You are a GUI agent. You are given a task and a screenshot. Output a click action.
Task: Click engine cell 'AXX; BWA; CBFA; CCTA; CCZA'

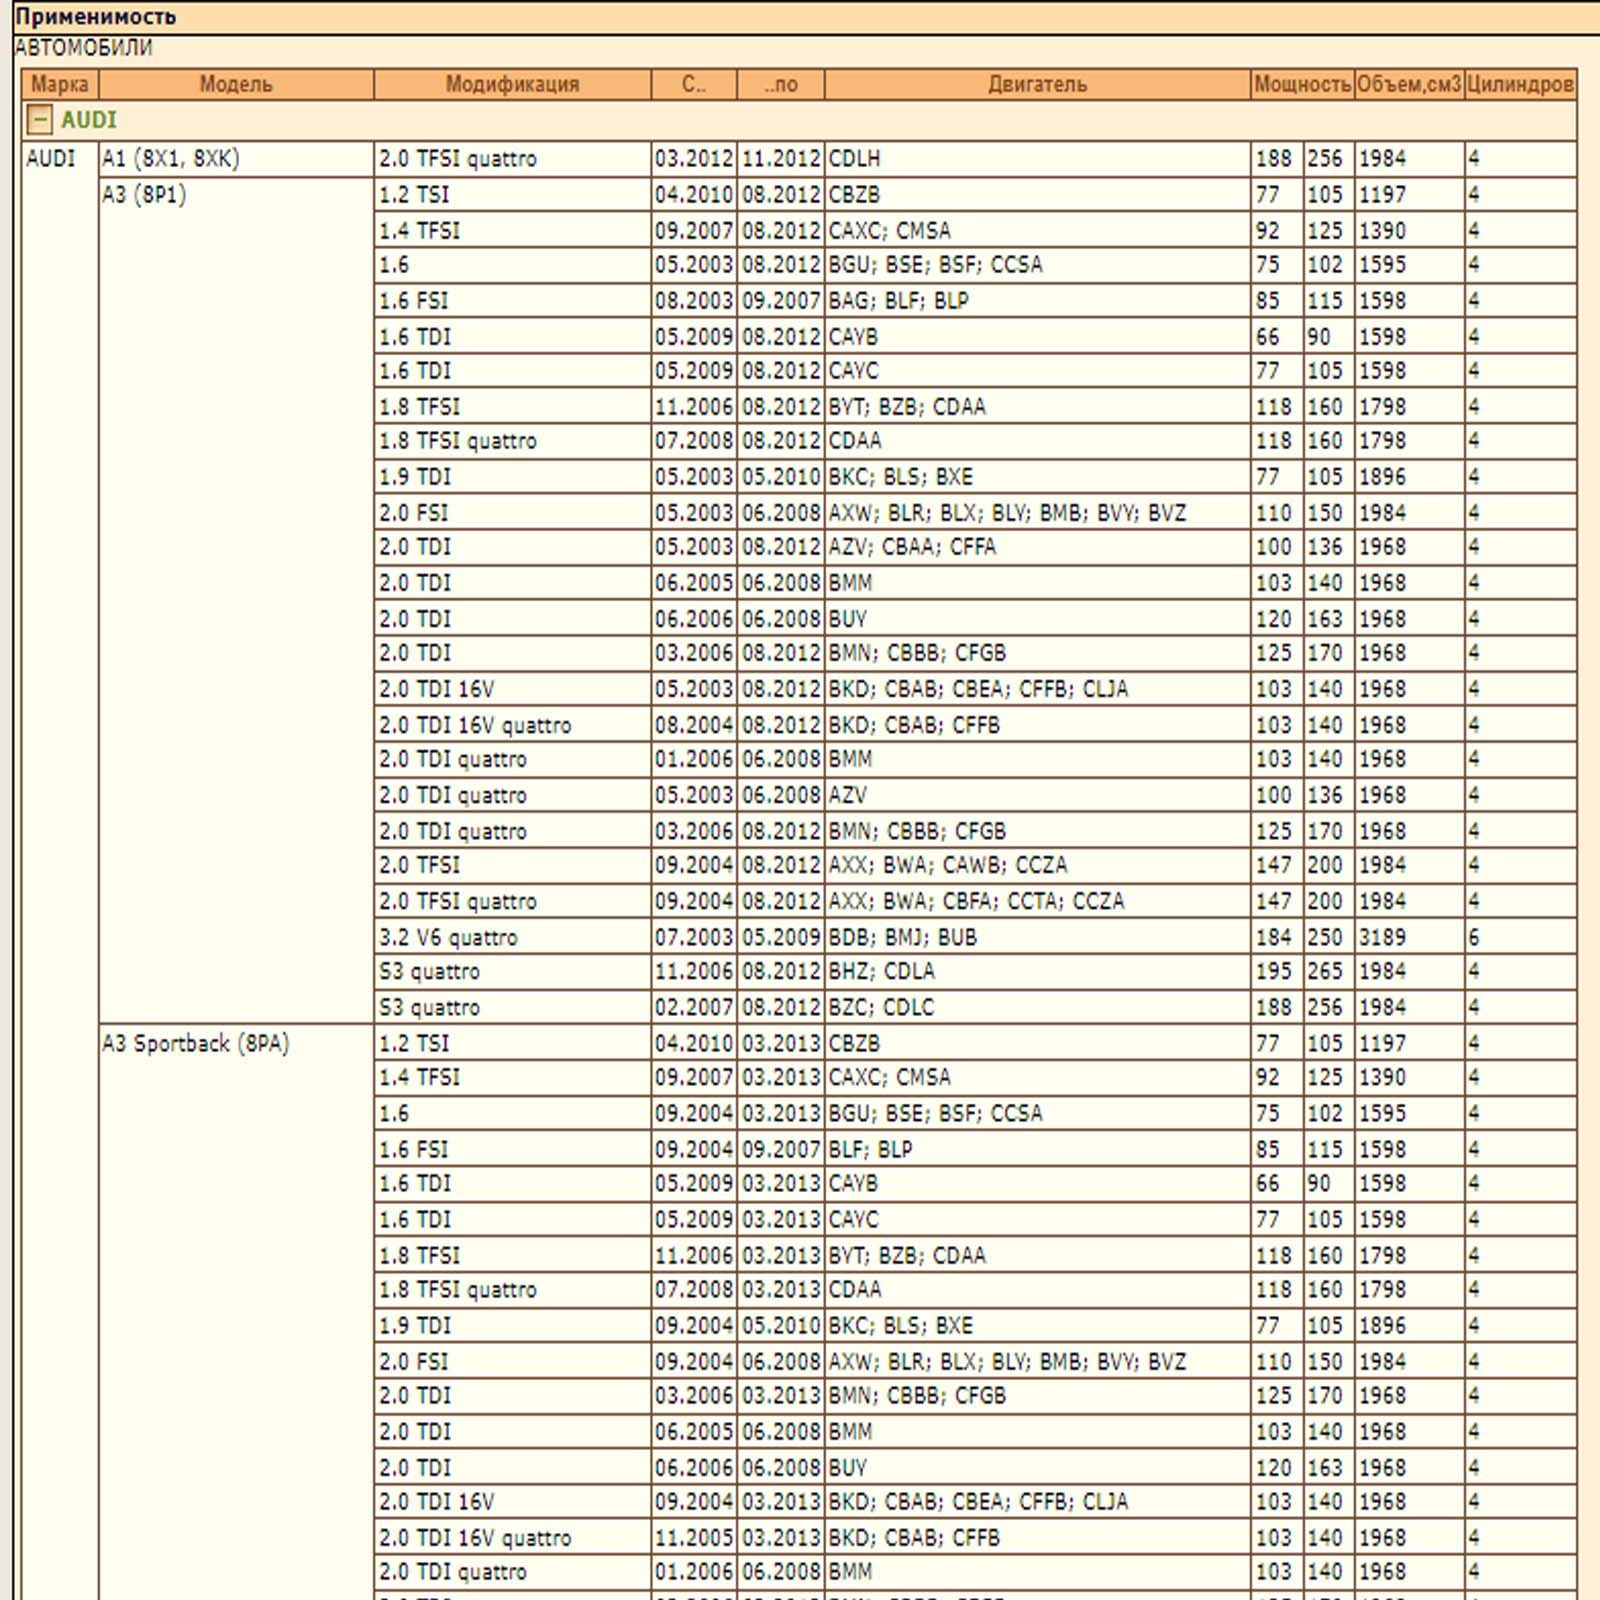pos(1037,901)
